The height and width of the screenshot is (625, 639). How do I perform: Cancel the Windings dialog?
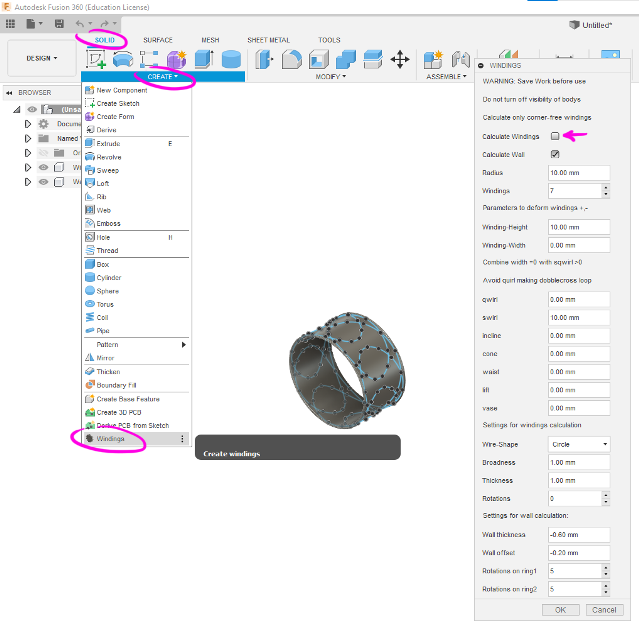(604, 610)
